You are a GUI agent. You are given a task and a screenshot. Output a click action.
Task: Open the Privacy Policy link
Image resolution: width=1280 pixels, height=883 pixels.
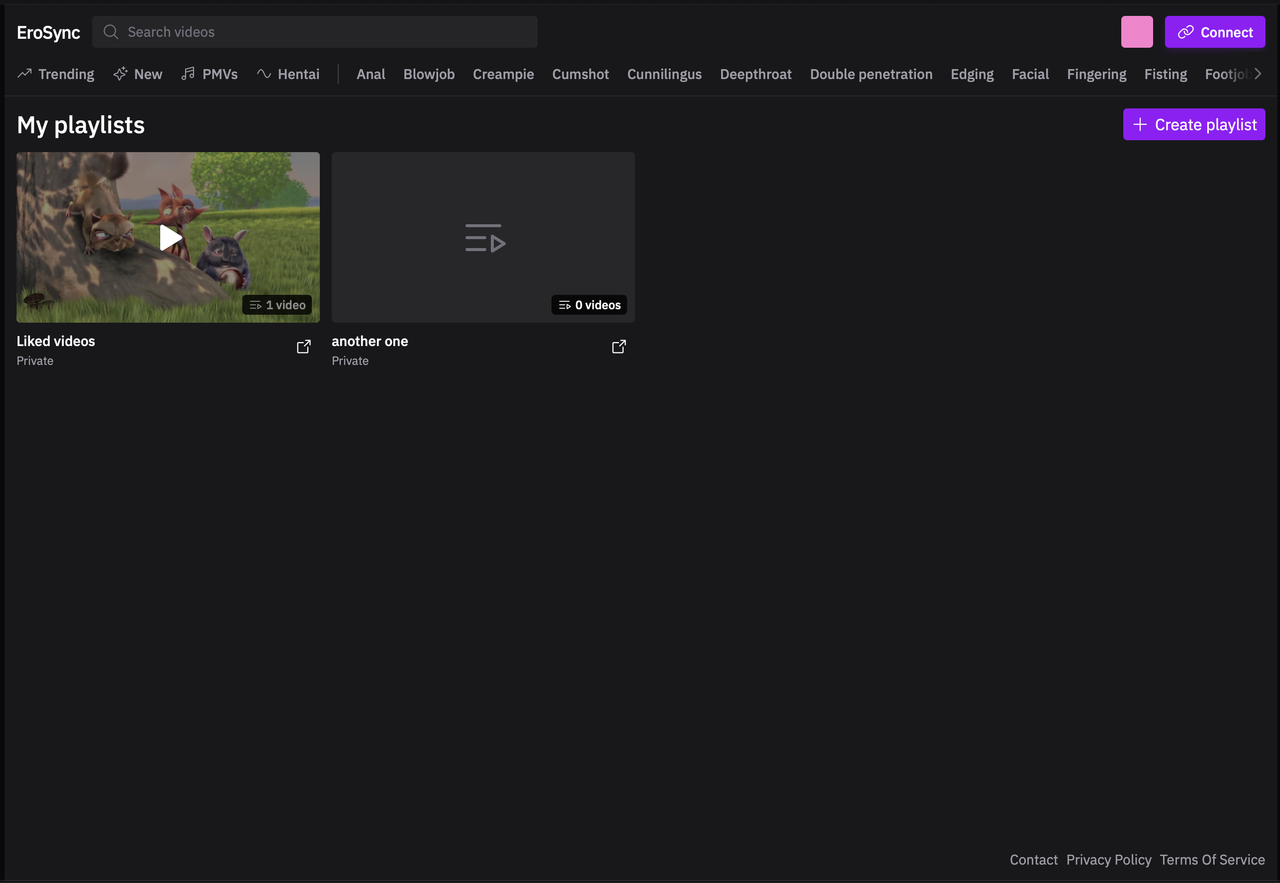pos(1109,860)
